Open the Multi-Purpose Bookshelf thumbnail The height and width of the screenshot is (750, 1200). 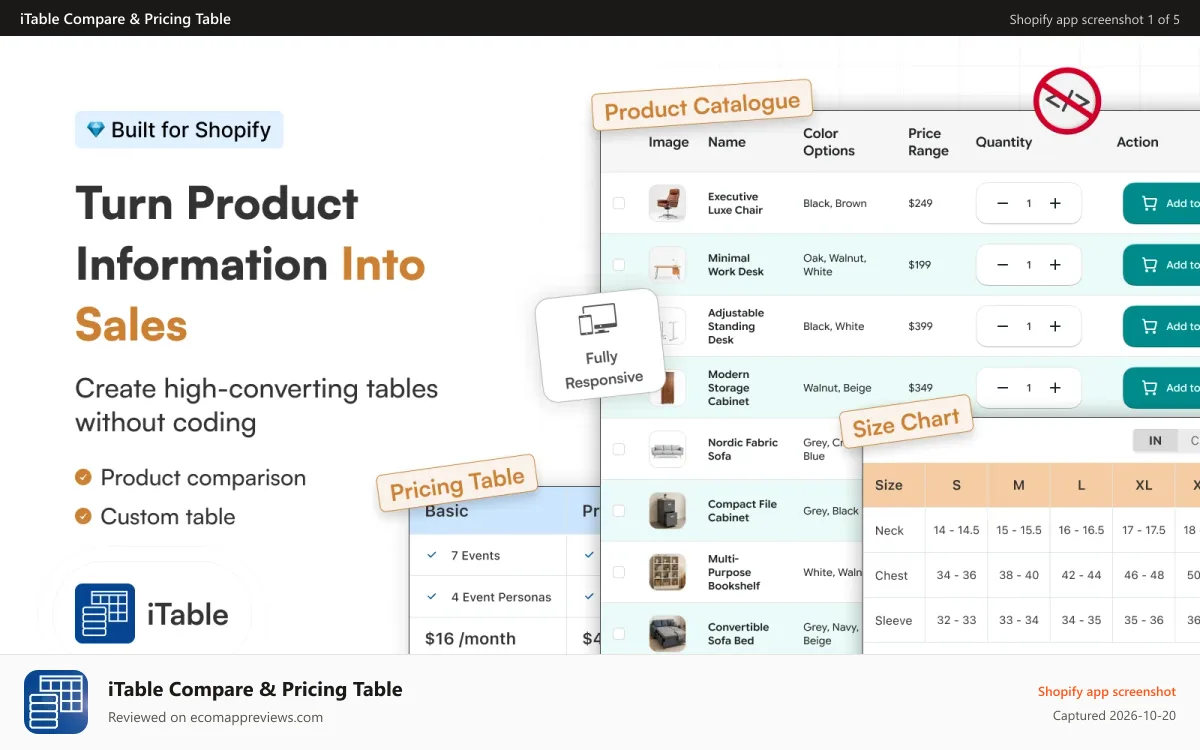pos(667,572)
